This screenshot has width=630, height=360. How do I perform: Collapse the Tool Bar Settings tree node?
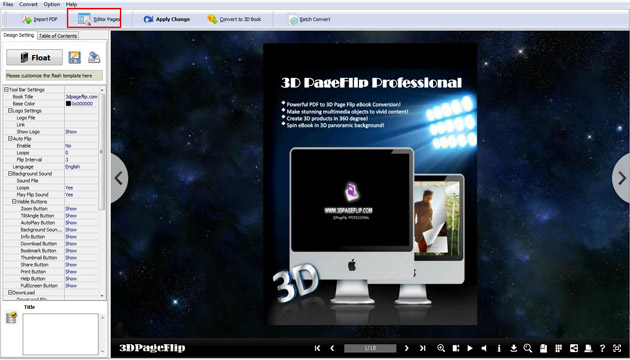coord(6,90)
